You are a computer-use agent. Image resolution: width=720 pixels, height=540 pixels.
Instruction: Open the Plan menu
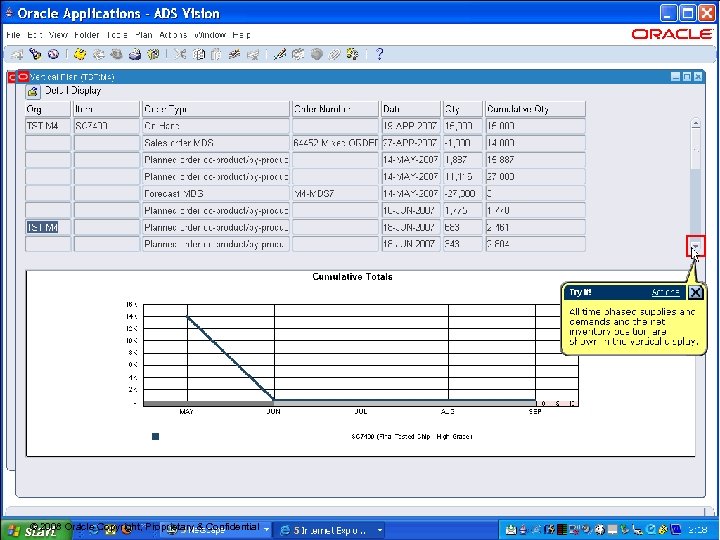pyautogui.click(x=143, y=35)
